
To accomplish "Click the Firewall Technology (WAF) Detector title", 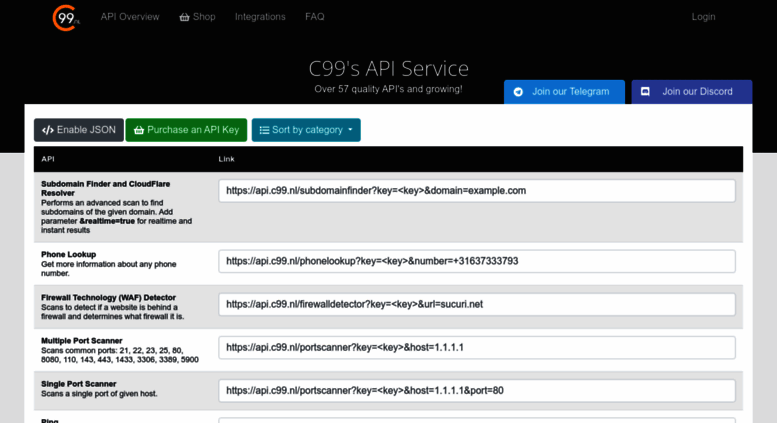I will click(x=109, y=298).
